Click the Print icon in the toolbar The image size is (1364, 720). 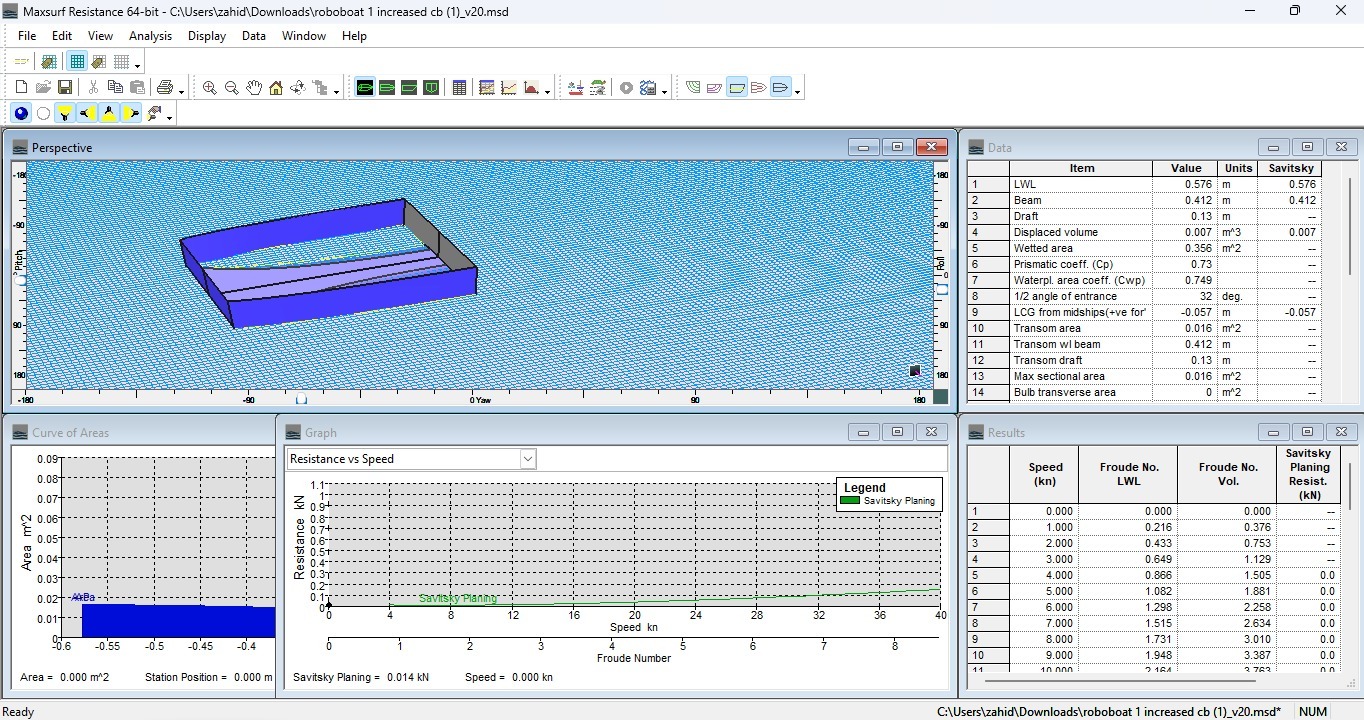tap(165, 88)
